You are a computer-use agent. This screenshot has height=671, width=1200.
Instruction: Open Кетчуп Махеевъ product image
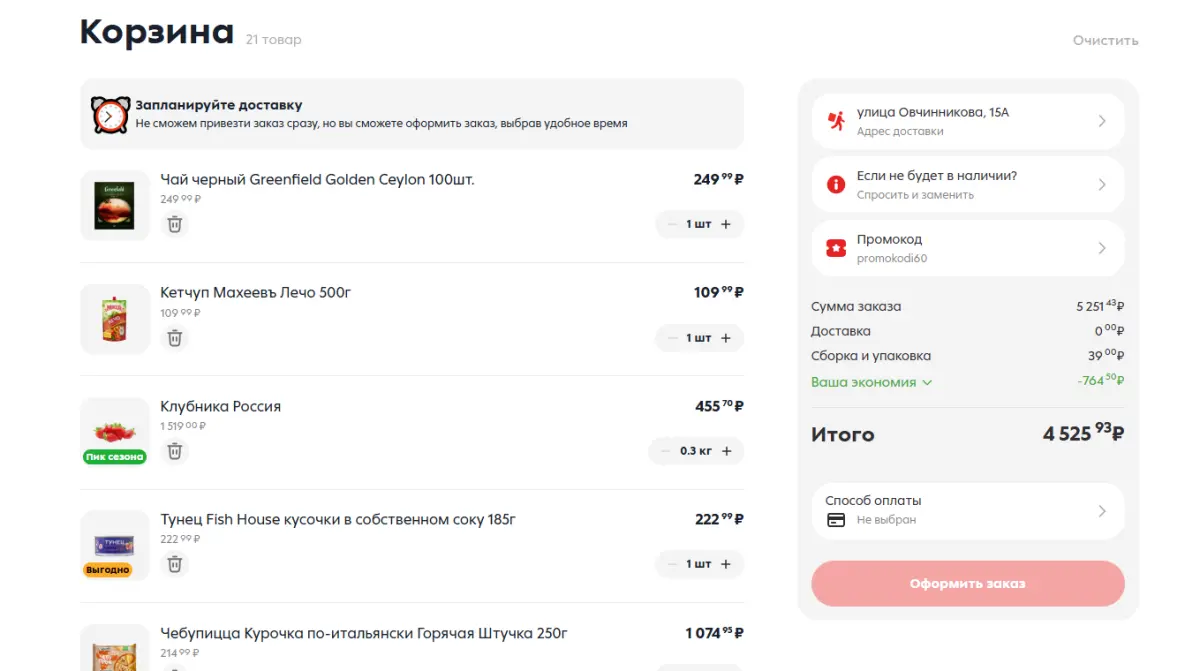click(x=115, y=318)
